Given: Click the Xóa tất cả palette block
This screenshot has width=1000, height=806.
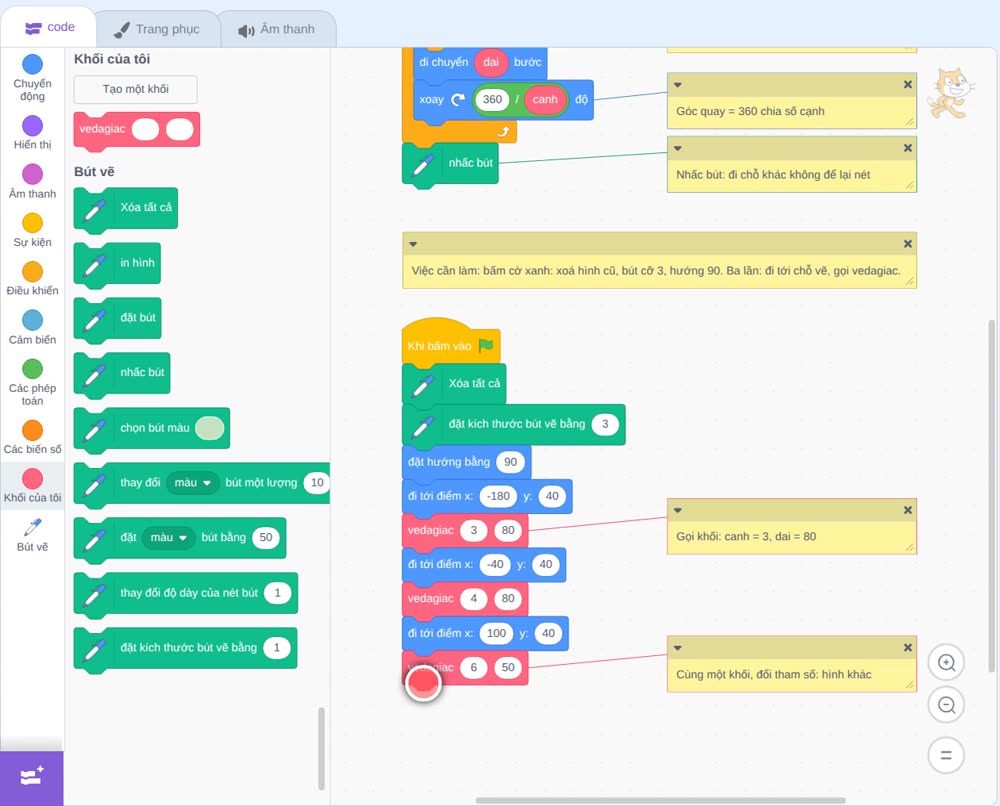Looking at the screenshot, I should [x=126, y=209].
